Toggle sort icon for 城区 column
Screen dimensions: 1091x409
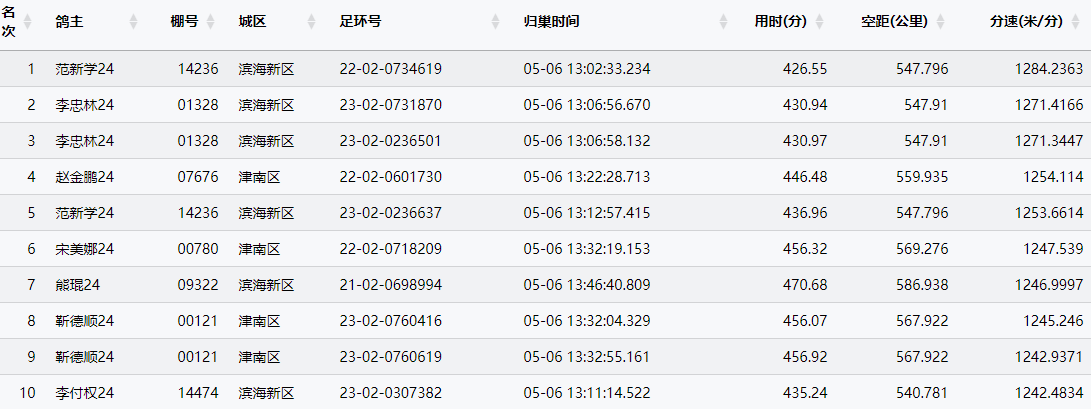(x=312, y=21)
